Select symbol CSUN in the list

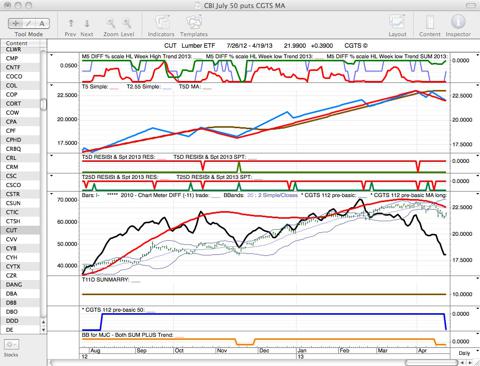tap(20, 203)
